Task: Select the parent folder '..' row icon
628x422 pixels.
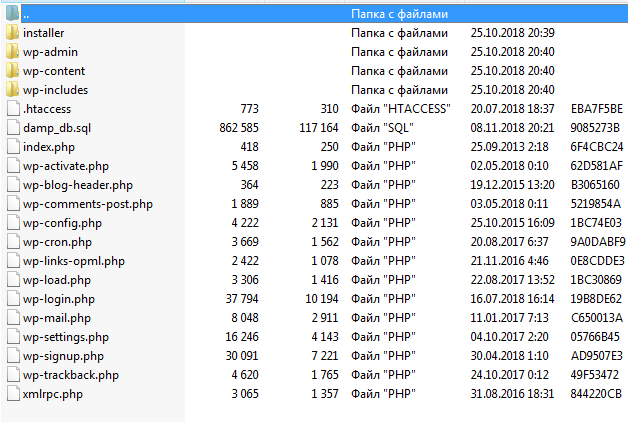Action: [x=12, y=13]
